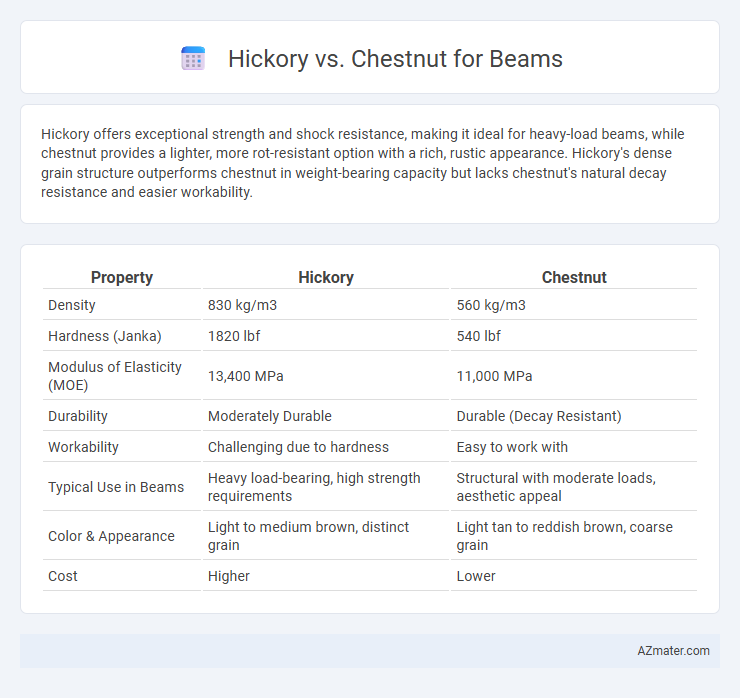Click the 'Lower' cost cell

476,576
